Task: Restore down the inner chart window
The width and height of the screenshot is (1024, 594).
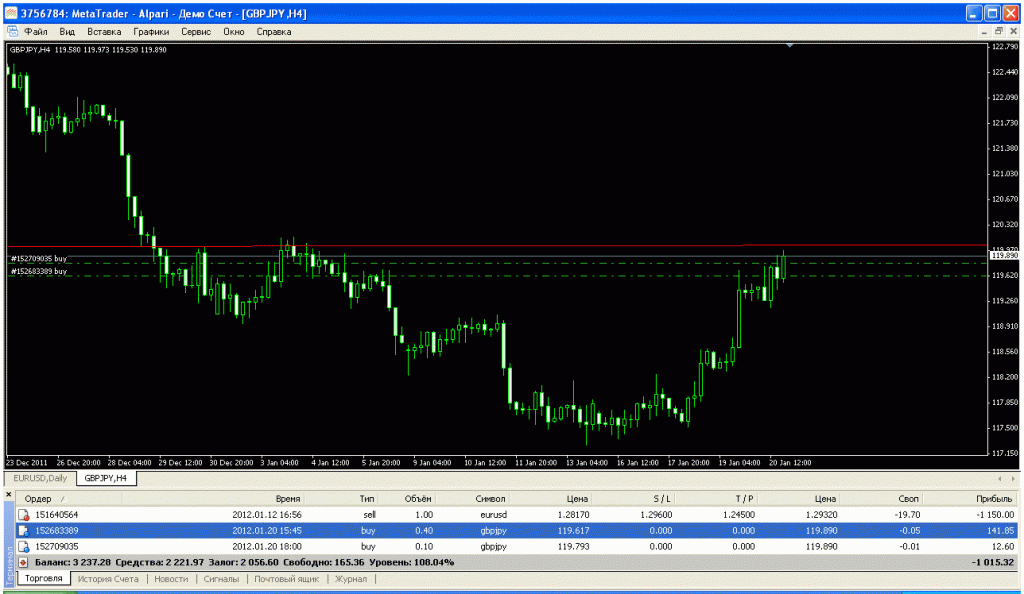Action: point(998,31)
